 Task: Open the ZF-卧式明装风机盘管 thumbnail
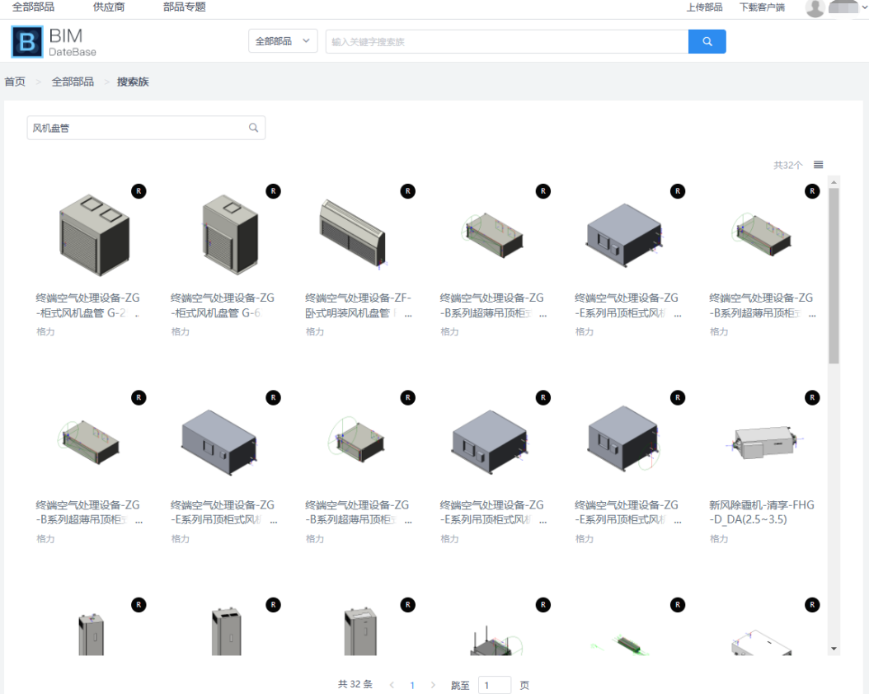(x=352, y=233)
